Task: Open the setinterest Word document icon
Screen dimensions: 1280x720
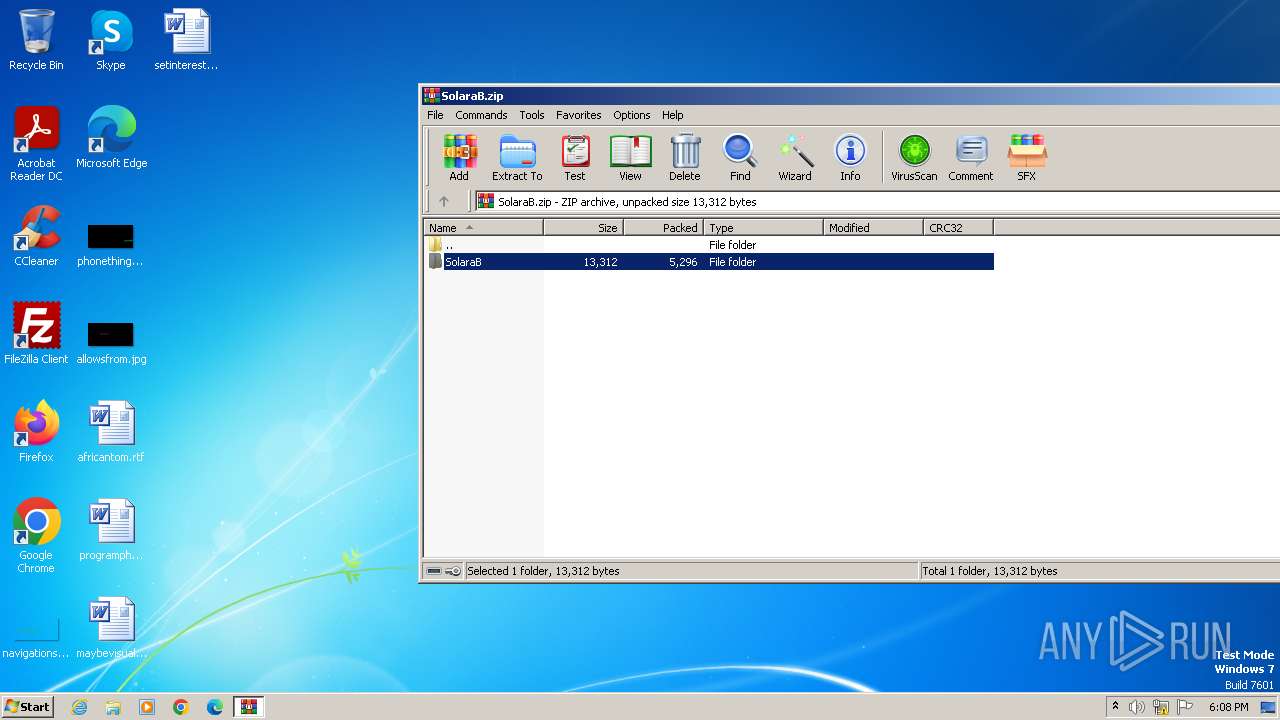Action: 187,40
